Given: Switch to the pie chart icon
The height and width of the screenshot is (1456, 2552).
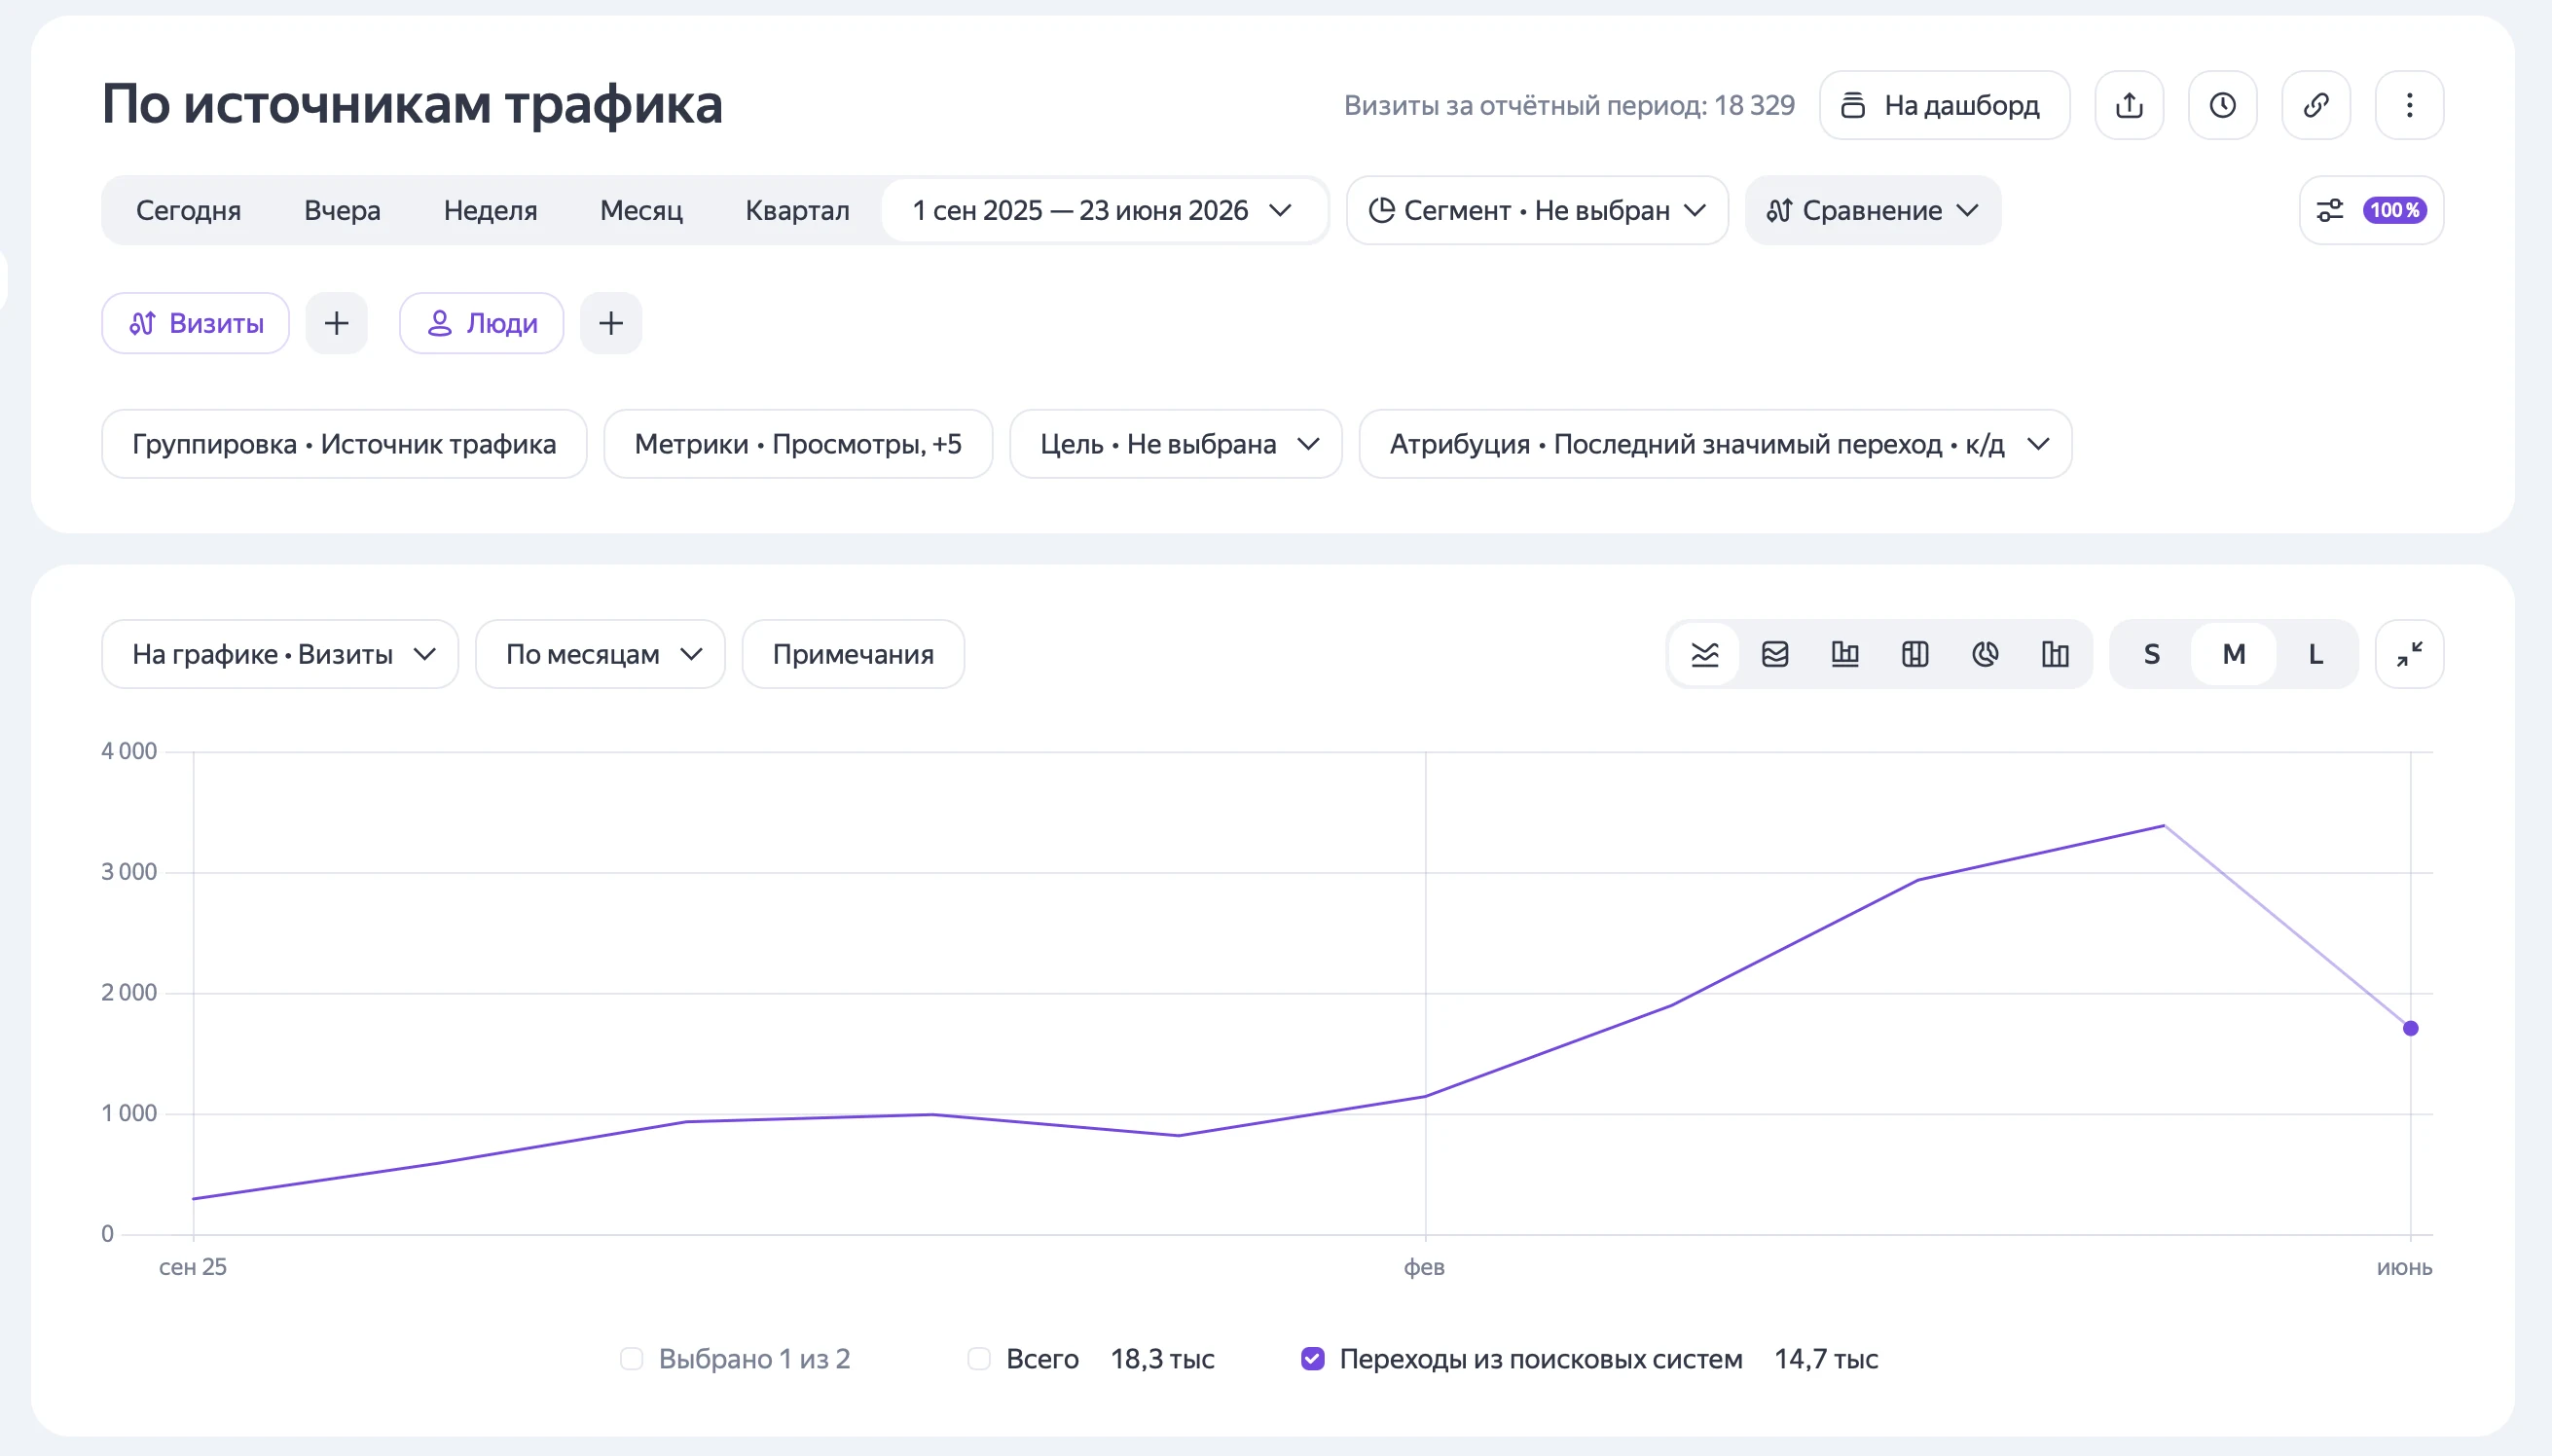Looking at the screenshot, I should pyautogui.click(x=1985, y=654).
